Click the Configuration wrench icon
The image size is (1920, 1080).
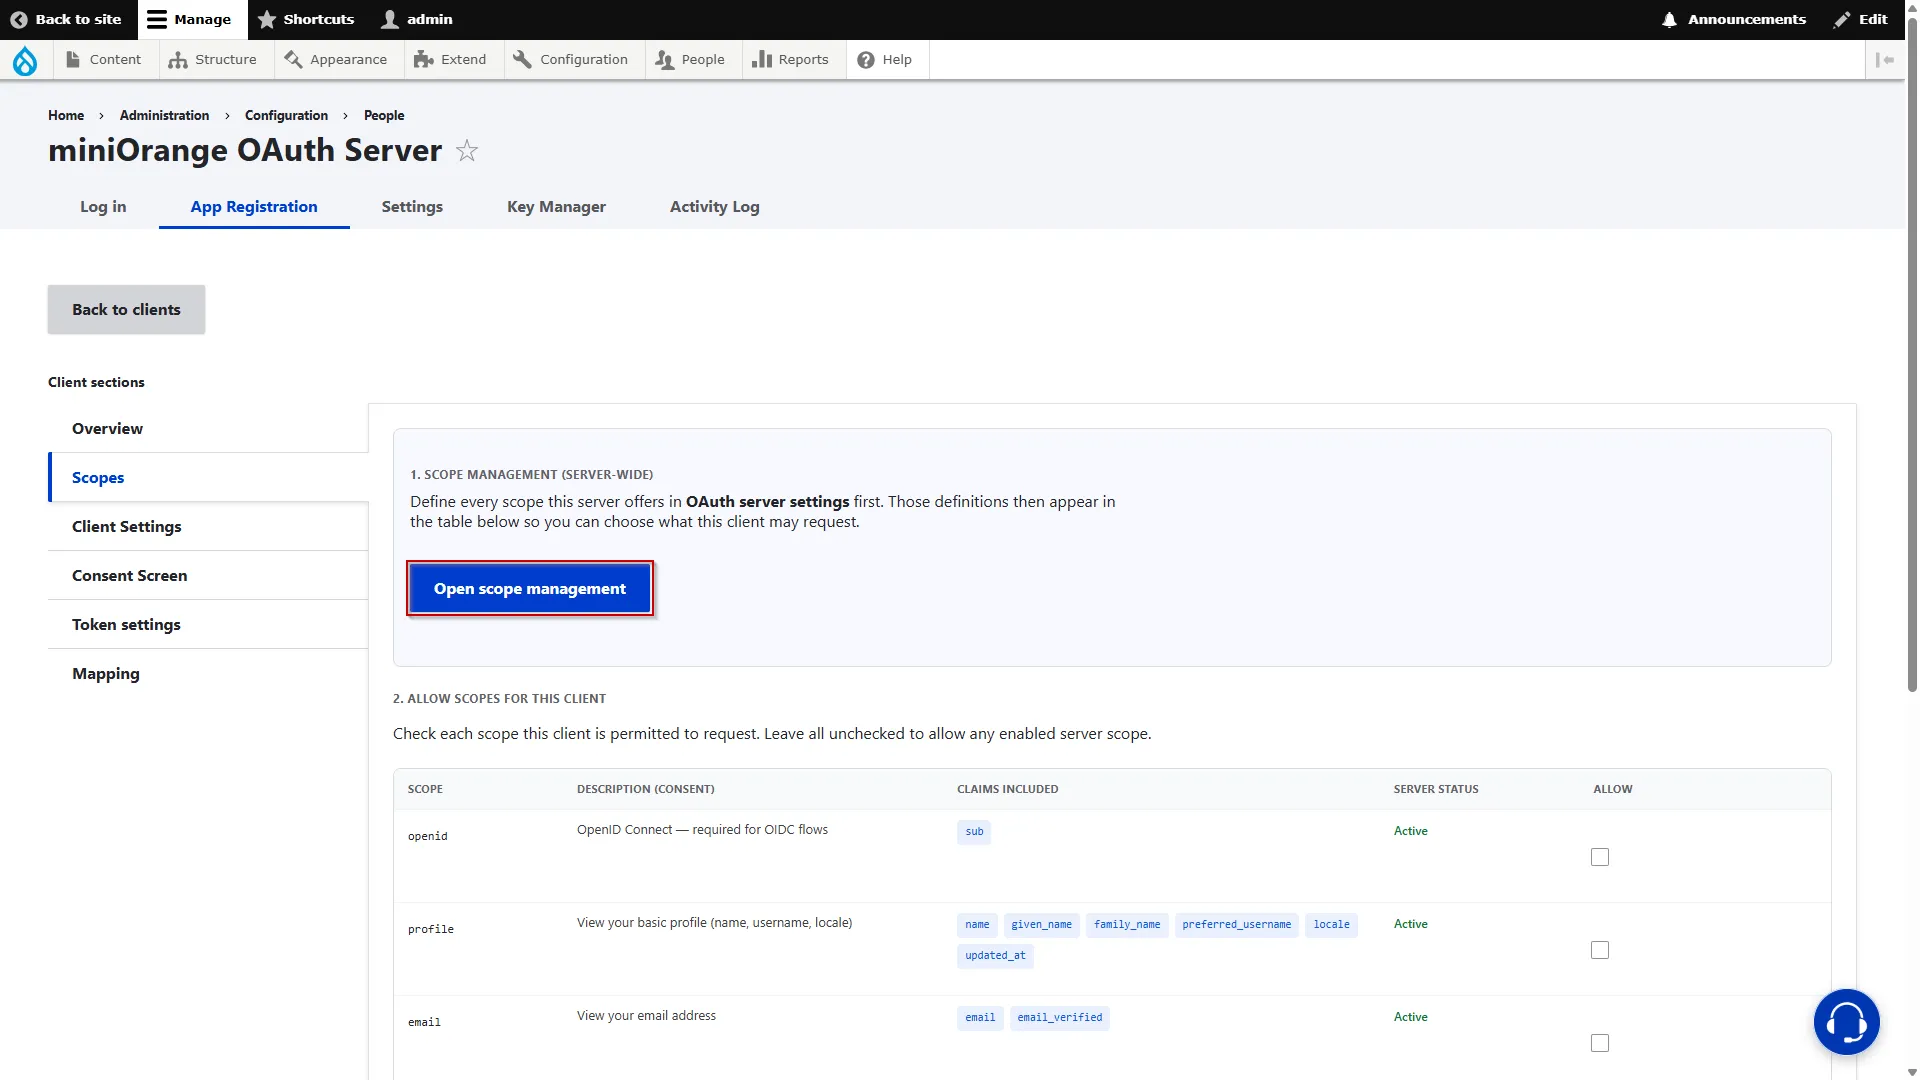[x=522, y=59]
